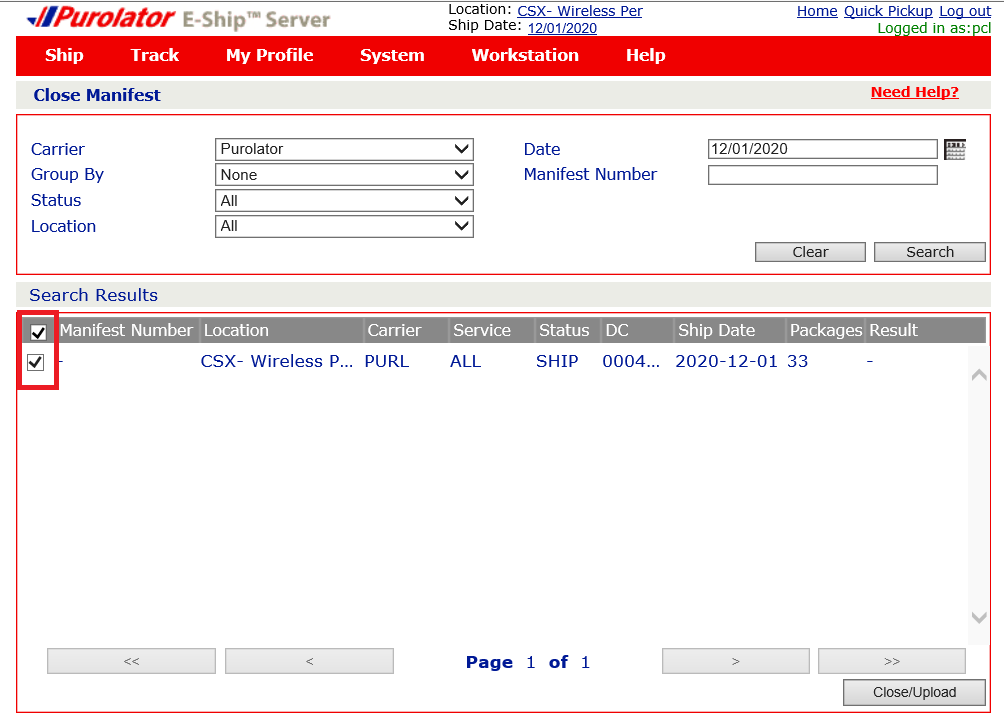Jump to last page of results
Viewport: 1004px width, 721px height.
891,661
